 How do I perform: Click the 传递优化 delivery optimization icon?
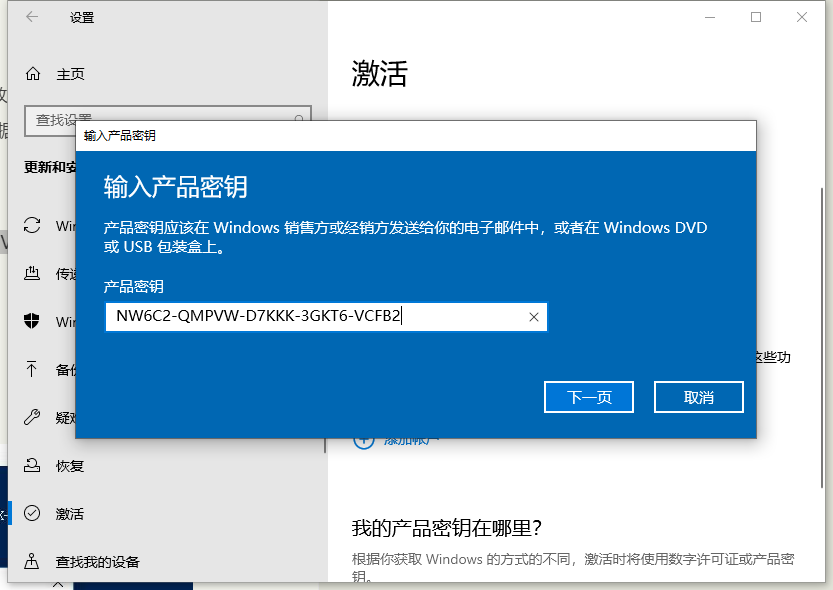33,273
